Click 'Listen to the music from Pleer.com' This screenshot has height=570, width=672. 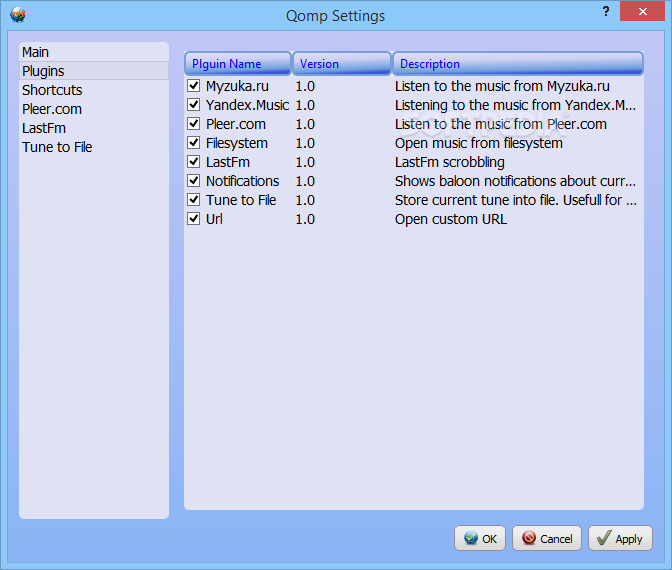click(x=501, y=124)
